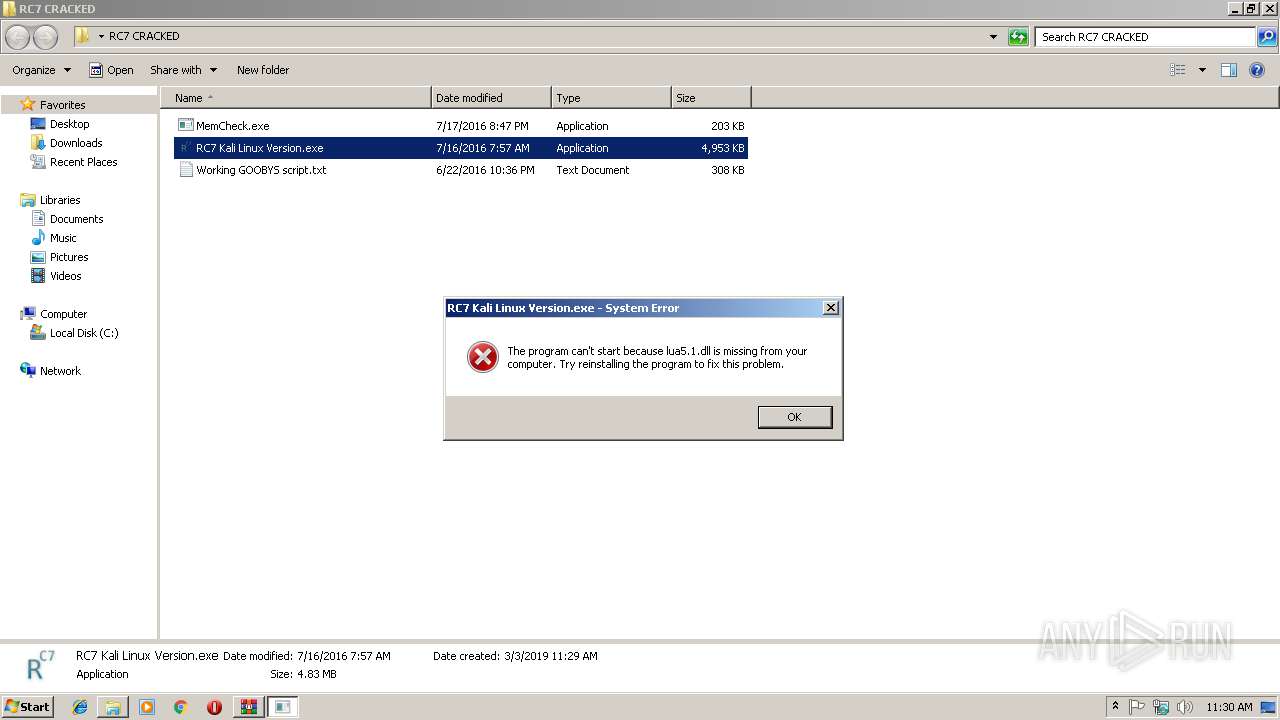Viewport: 1280px width, 720px height.
Task: Select Favorites in the navigation pane
Action: 62,105
